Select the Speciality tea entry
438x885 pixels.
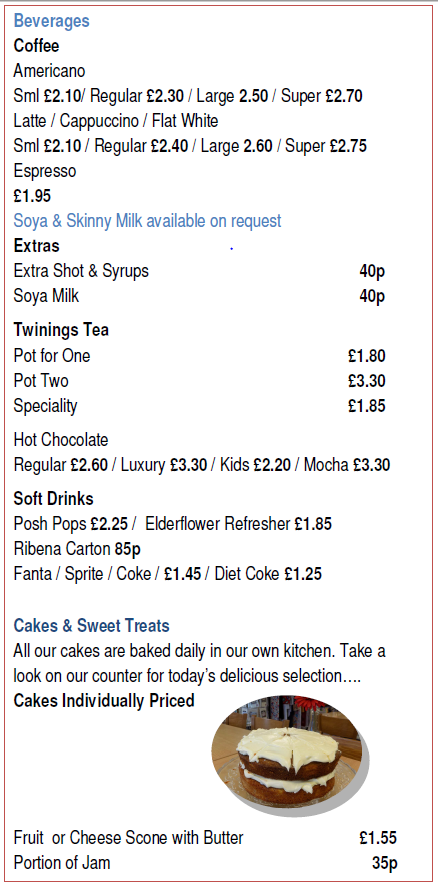coord(45,406)
